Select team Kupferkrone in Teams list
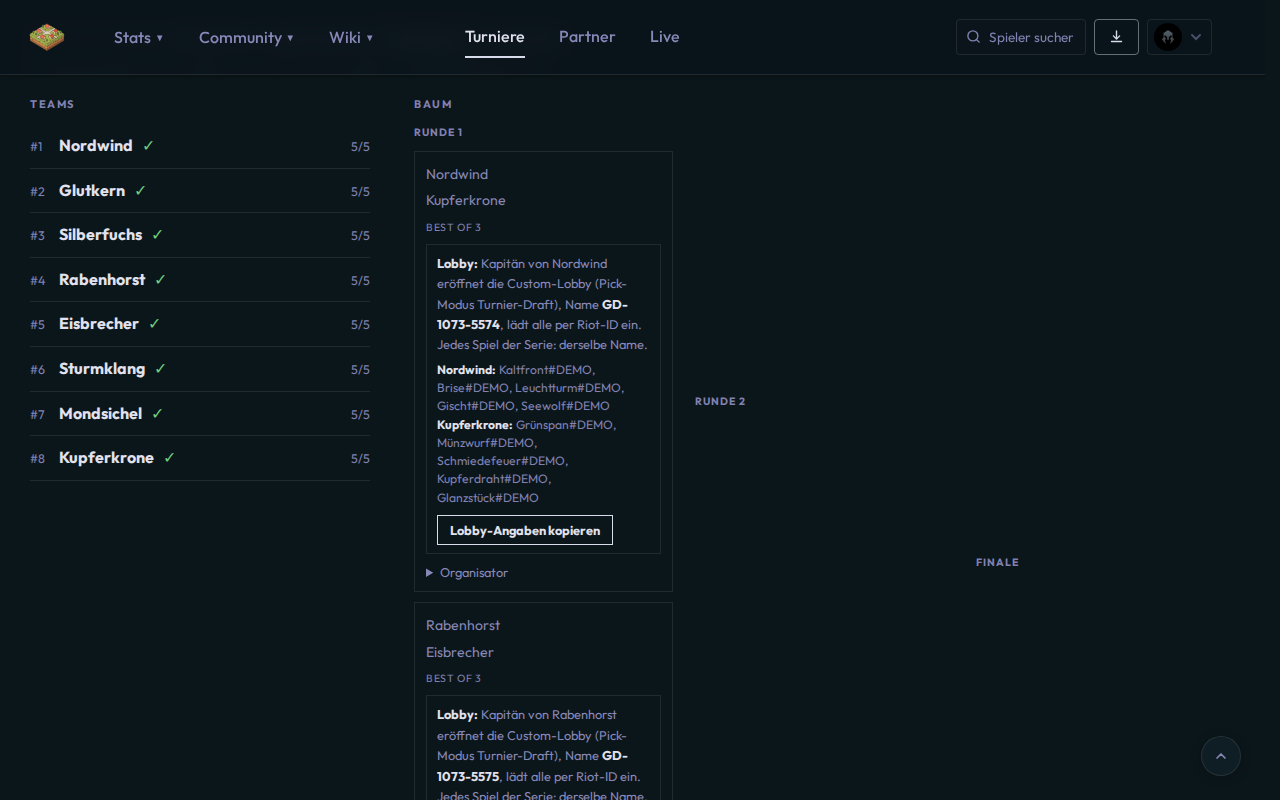Screen dimensions: 1280x800 [x=200, y=458]
